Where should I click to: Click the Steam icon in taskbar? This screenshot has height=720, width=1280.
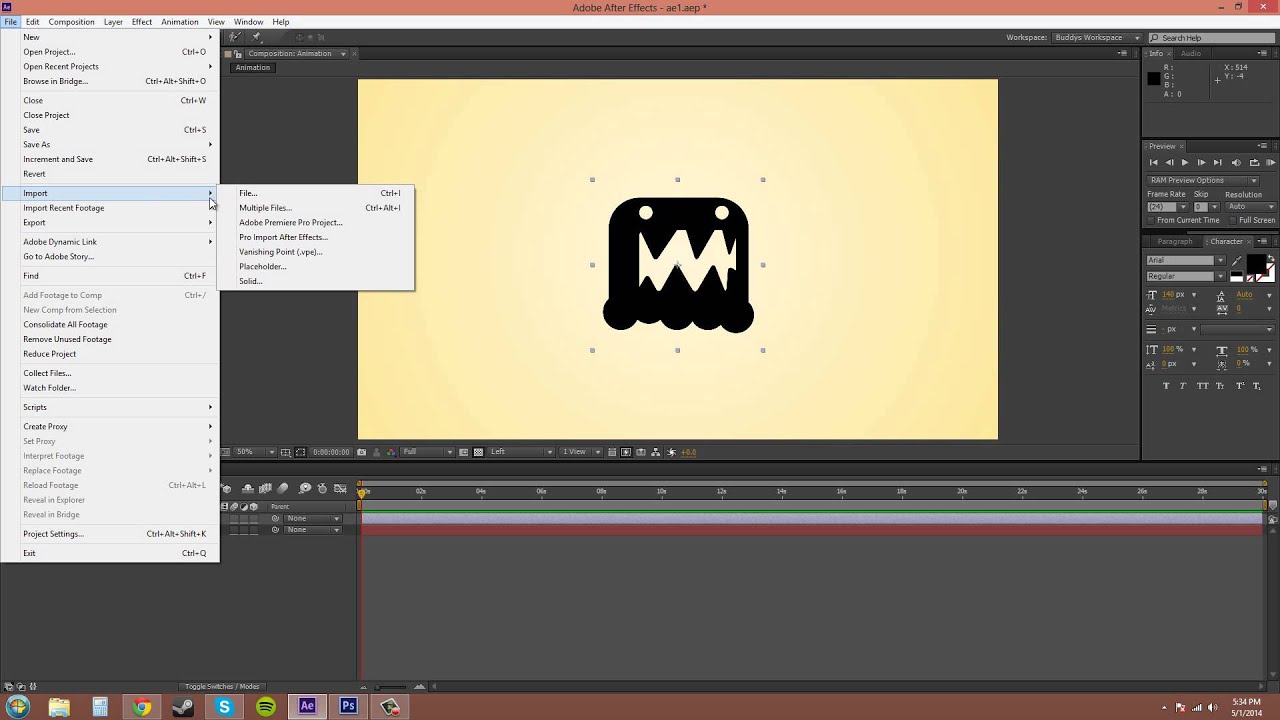click(x=183, y=707)
